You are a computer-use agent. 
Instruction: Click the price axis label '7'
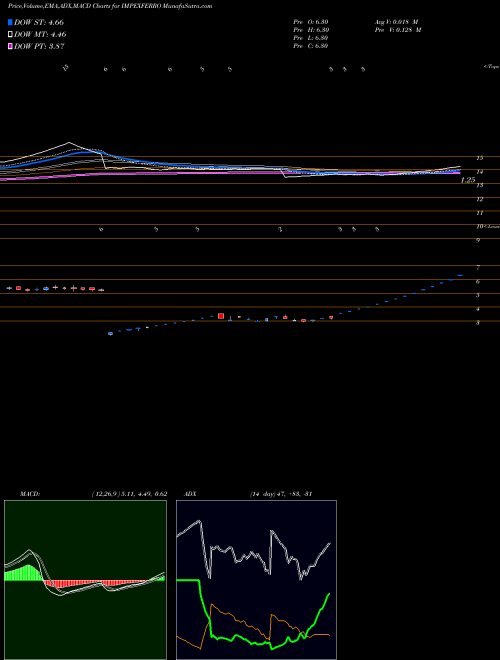coord(478,268)
